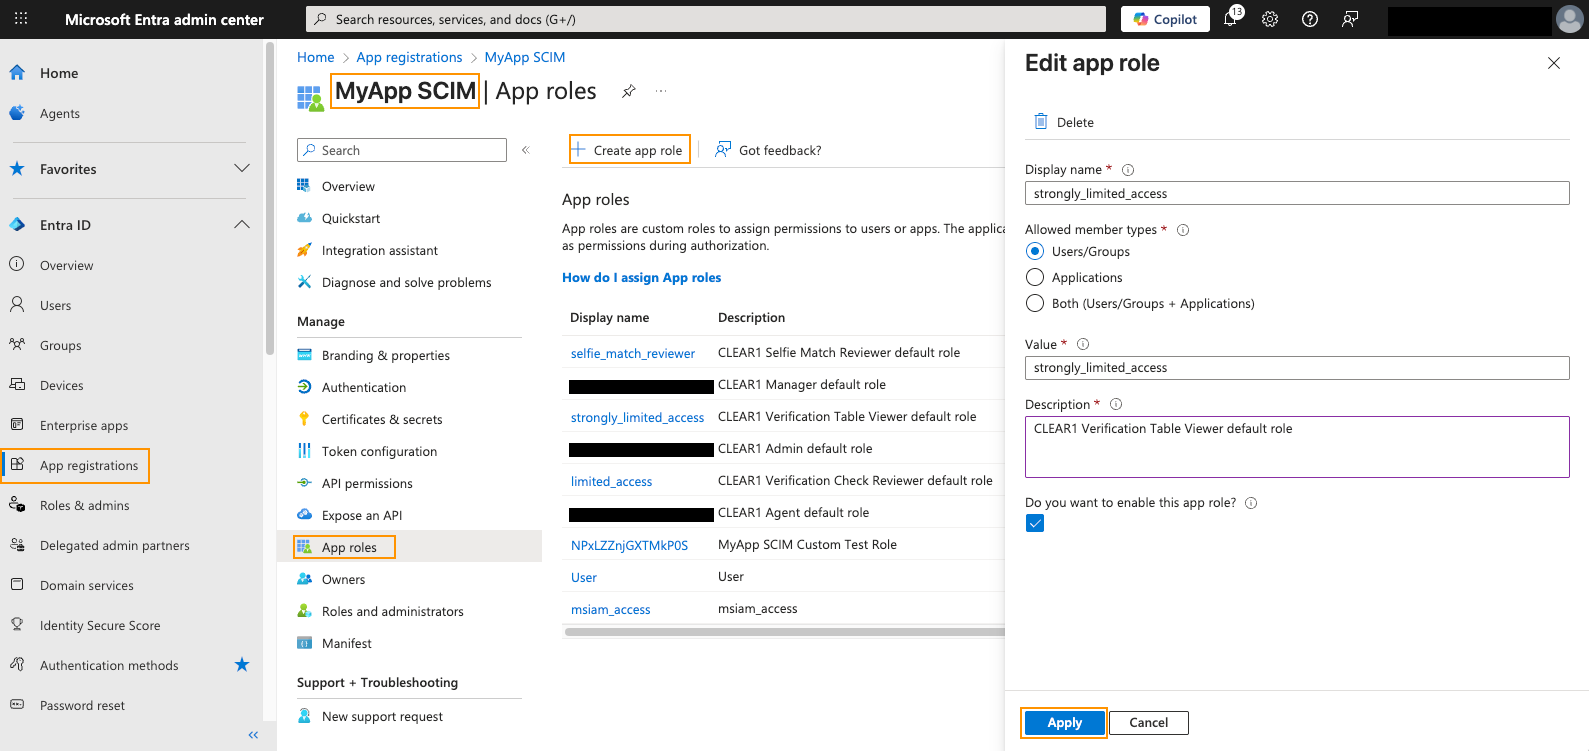Click the Got feedback person icon

coord(723,150)
